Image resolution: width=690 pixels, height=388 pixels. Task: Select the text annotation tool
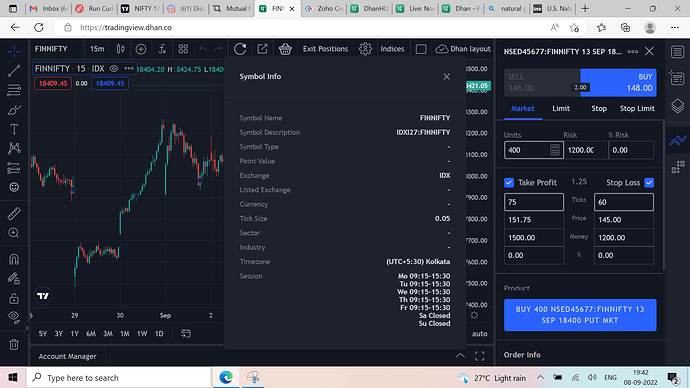[x=14, y=129]
